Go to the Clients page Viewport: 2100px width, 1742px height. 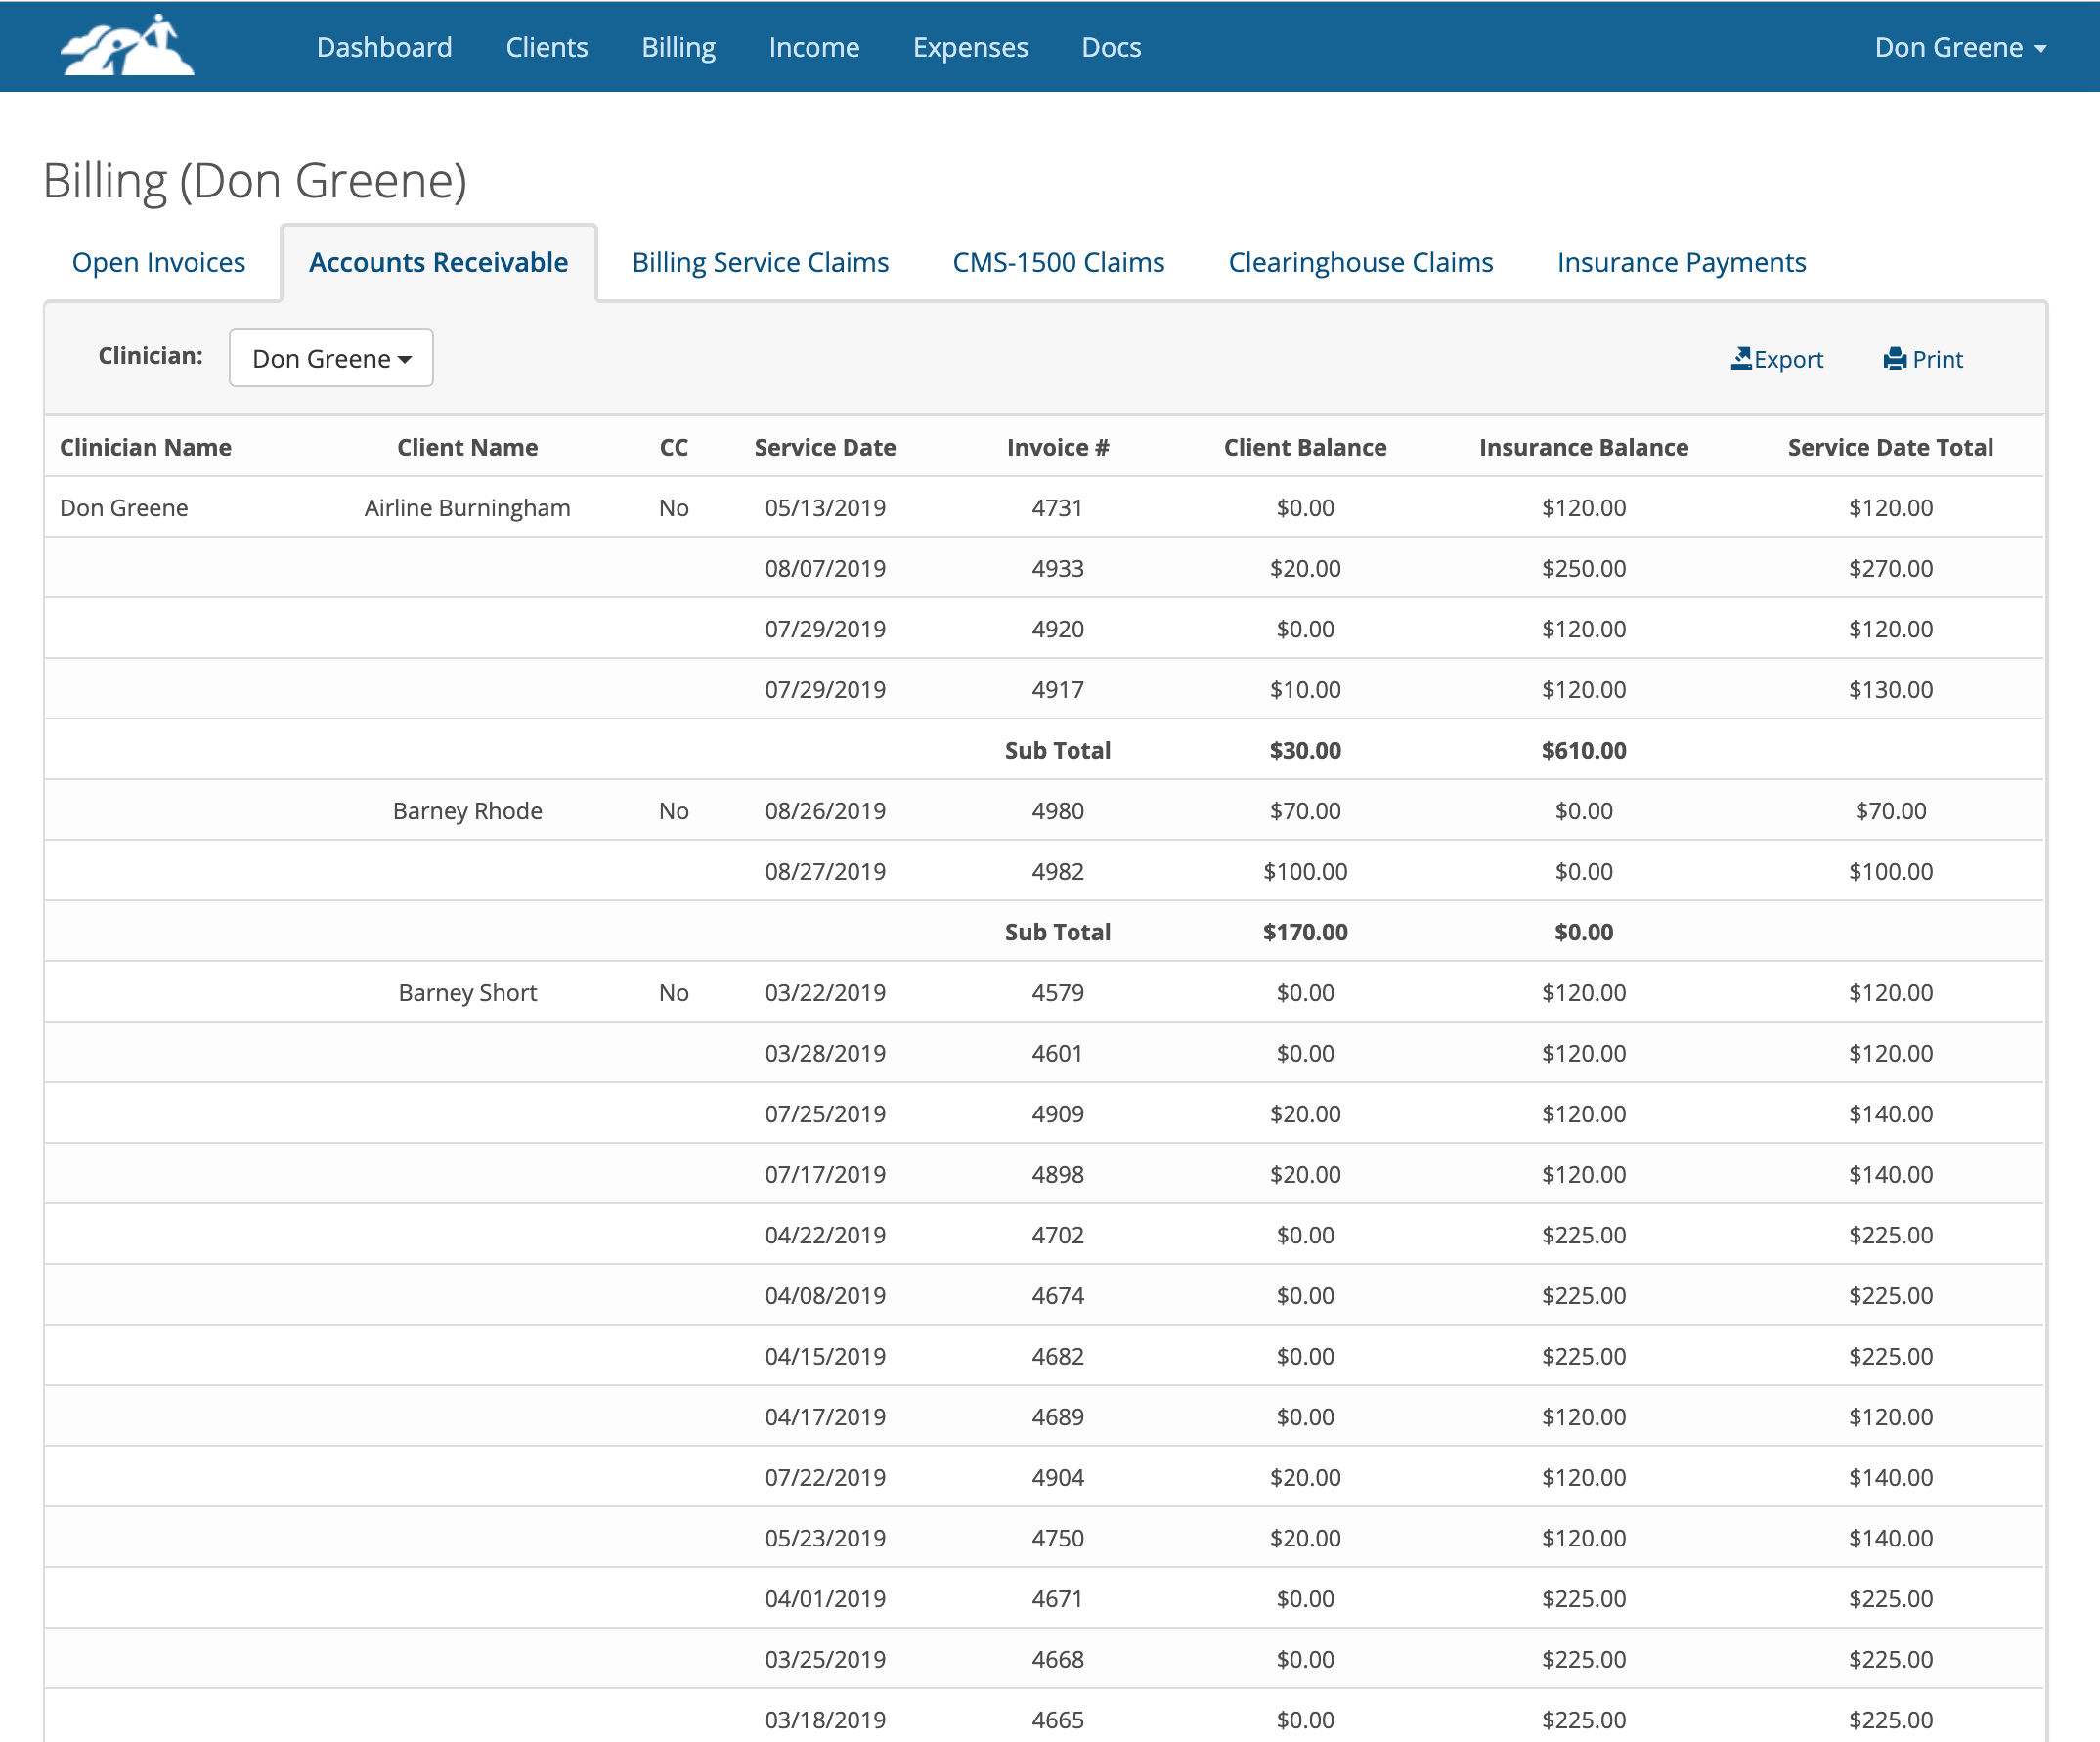tap(546, 47)
